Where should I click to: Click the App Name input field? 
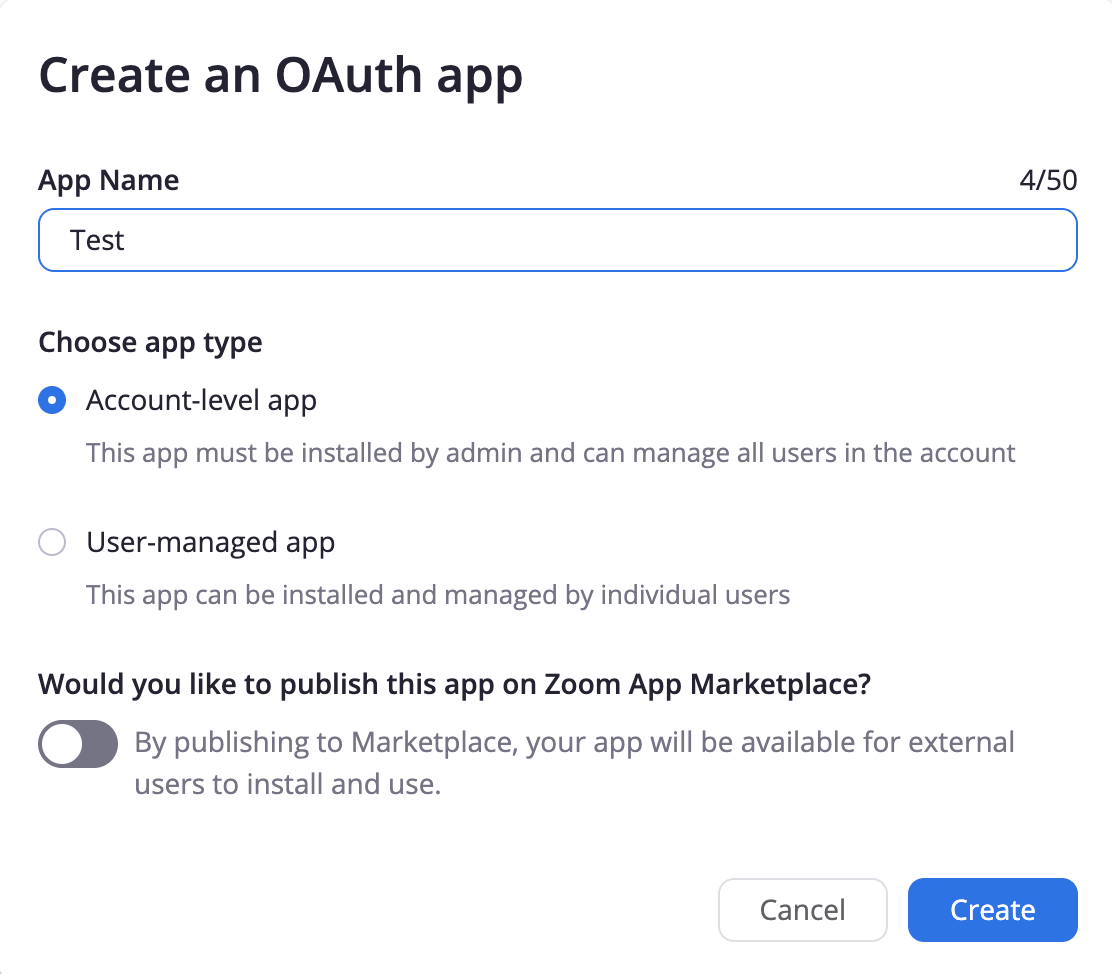[556, 240]
